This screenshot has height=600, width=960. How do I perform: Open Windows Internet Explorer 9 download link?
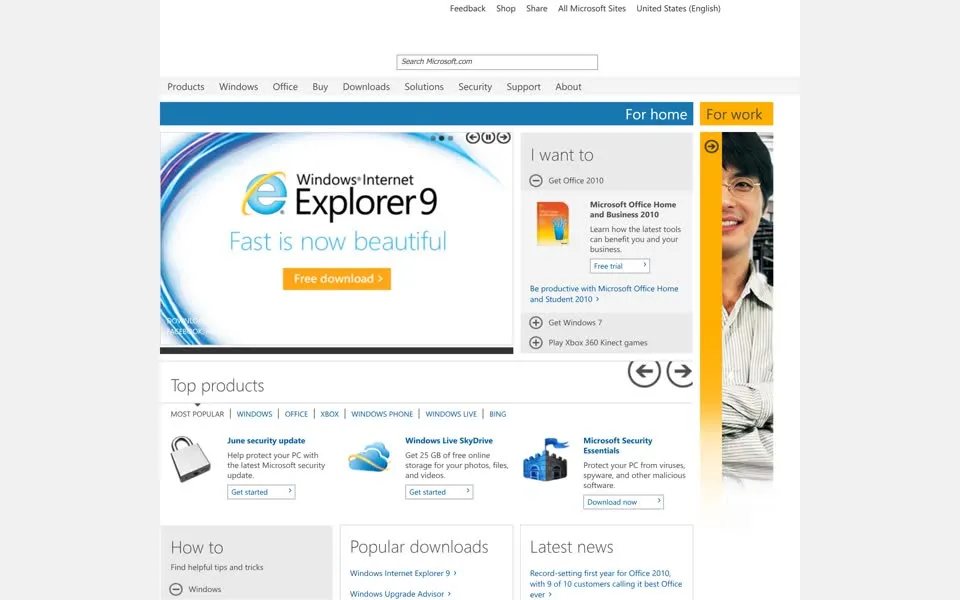click(x=403, y=574)
